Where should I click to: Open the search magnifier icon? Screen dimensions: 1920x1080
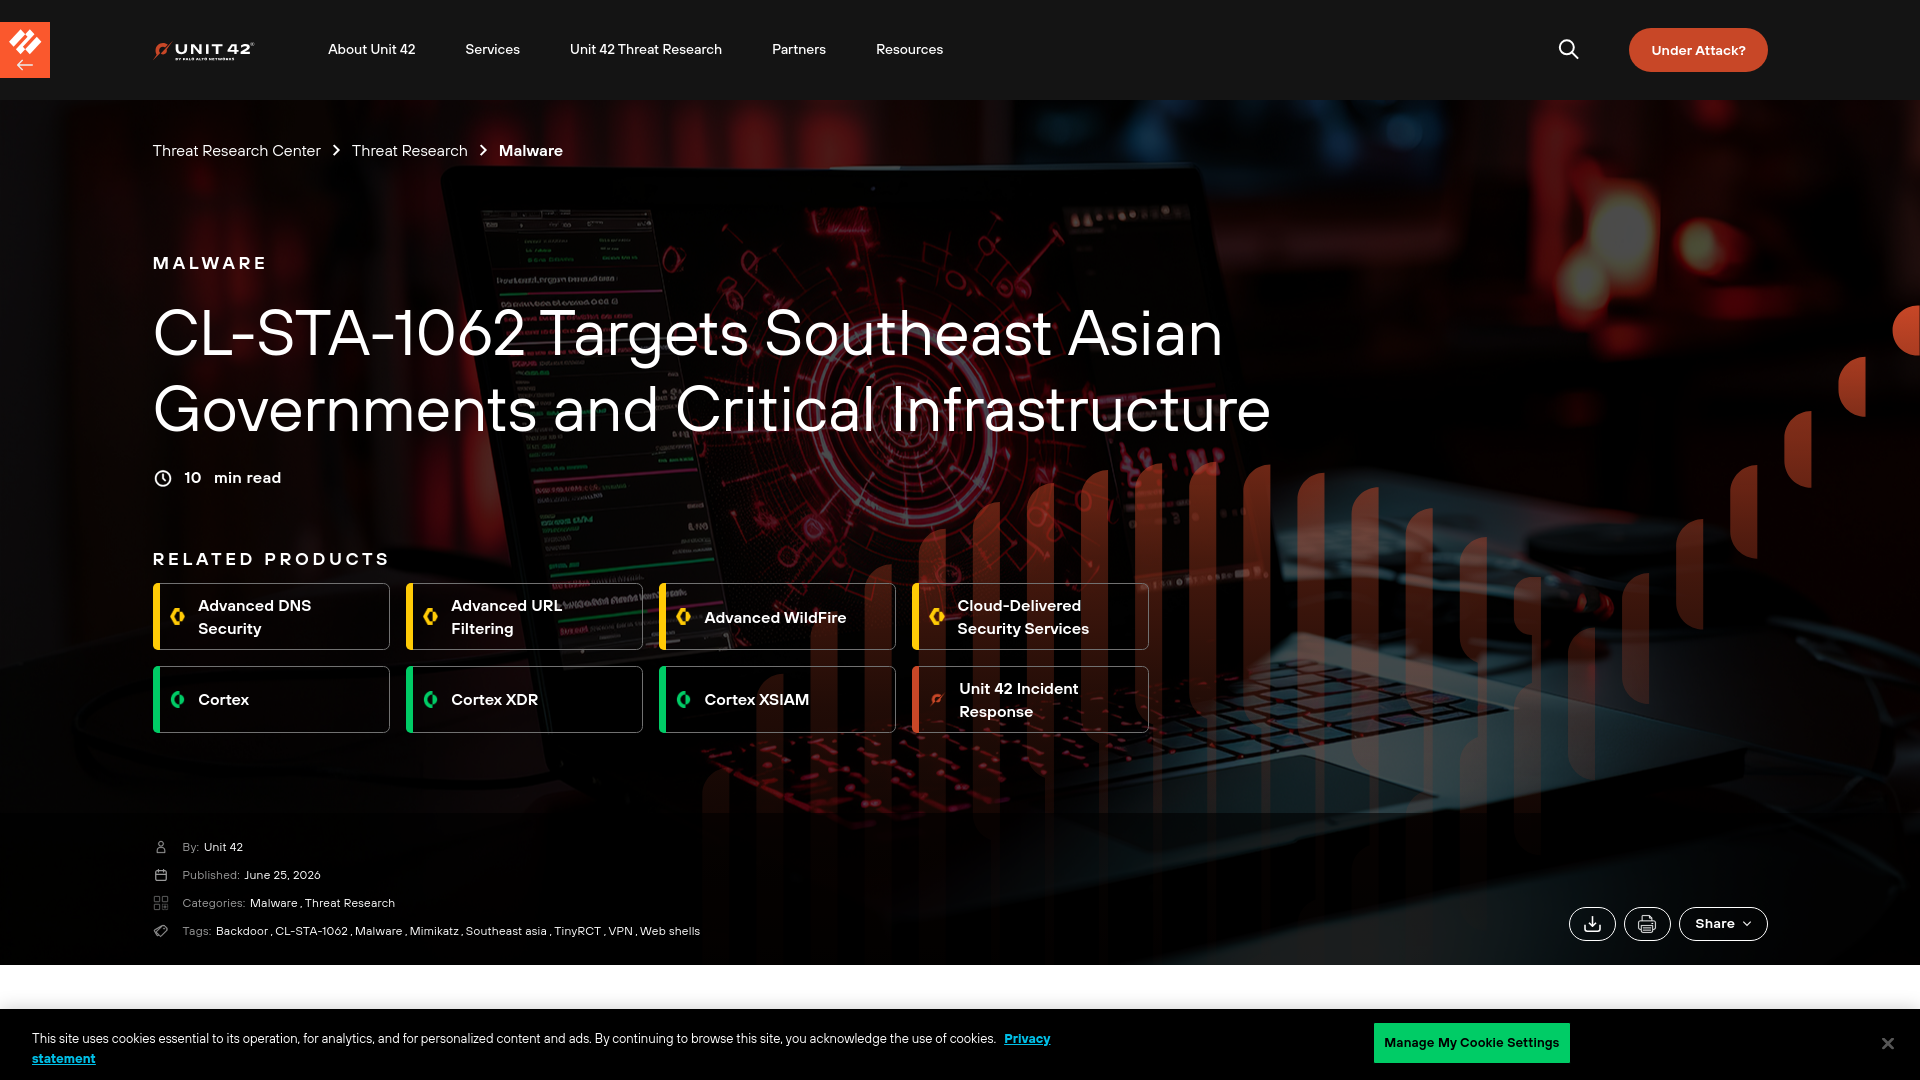(x=1568, y=49)
